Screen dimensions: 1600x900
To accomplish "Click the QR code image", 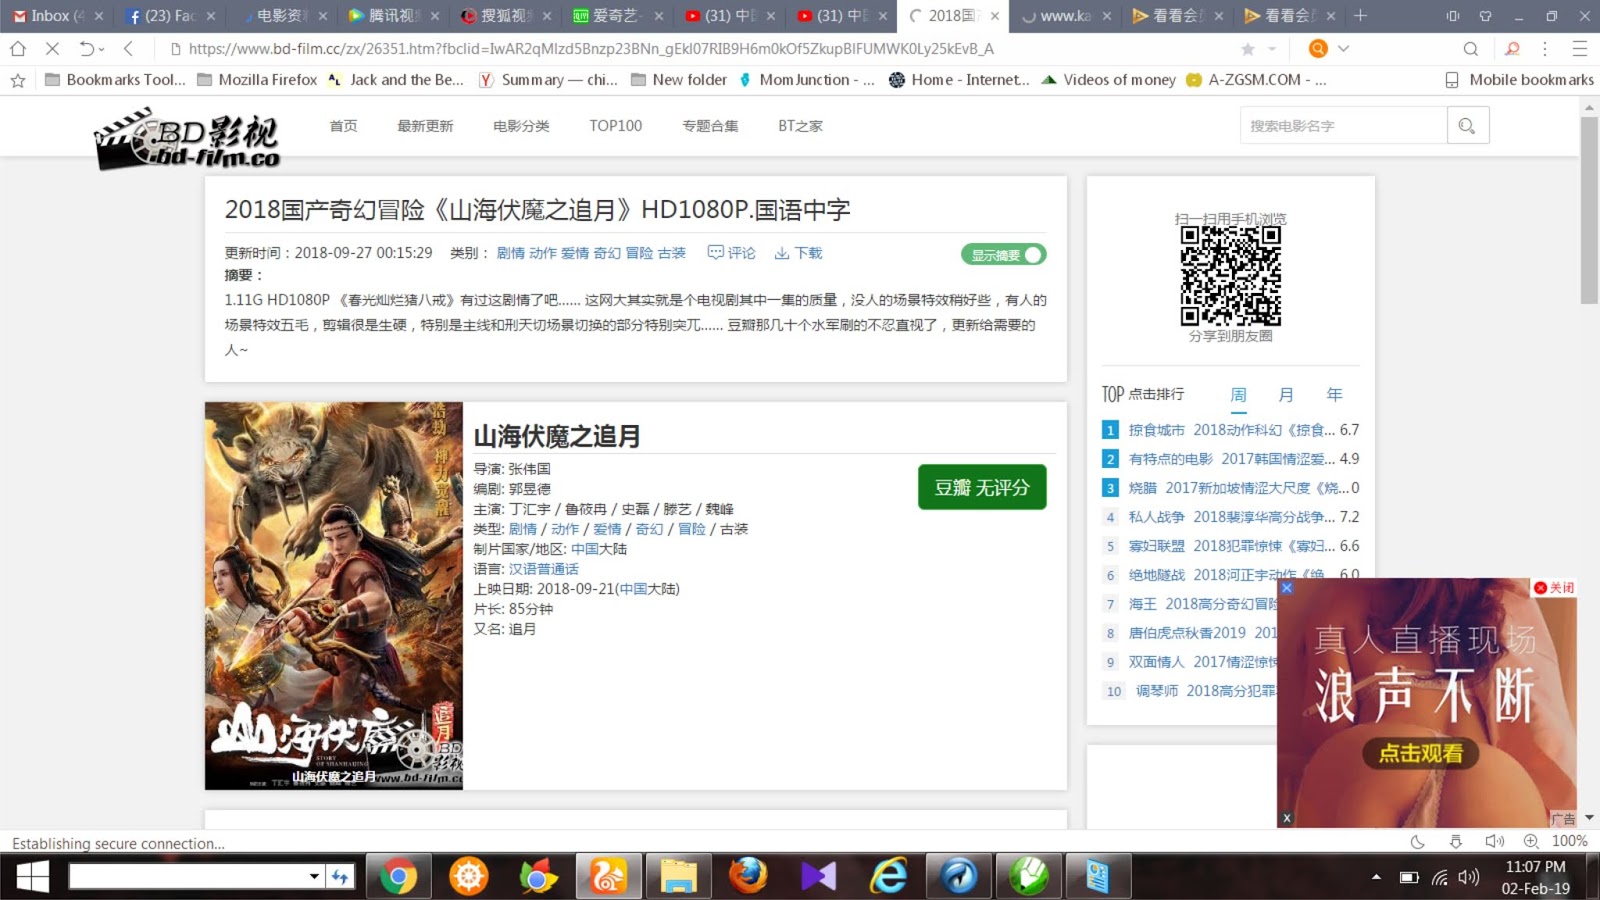I will pyautogui.click(x=1231, y=276).
